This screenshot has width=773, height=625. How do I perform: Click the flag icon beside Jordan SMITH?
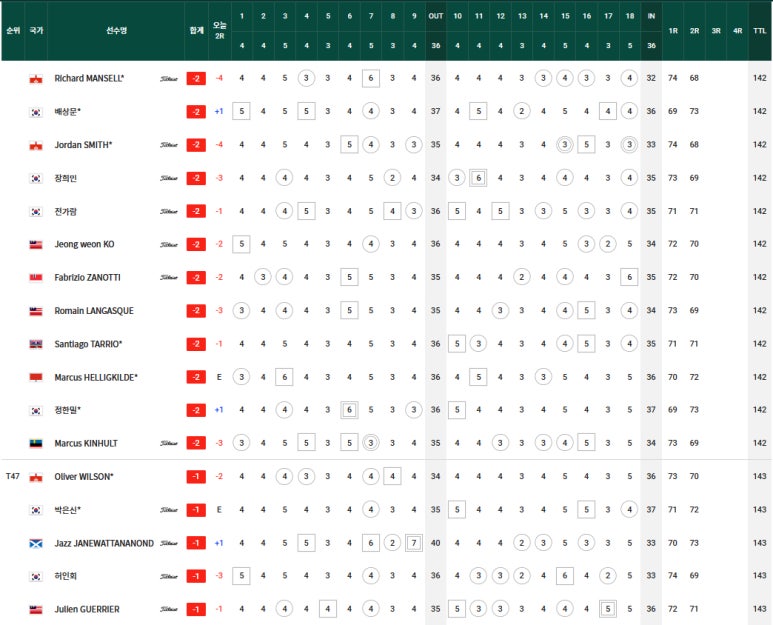coord(35,145)
